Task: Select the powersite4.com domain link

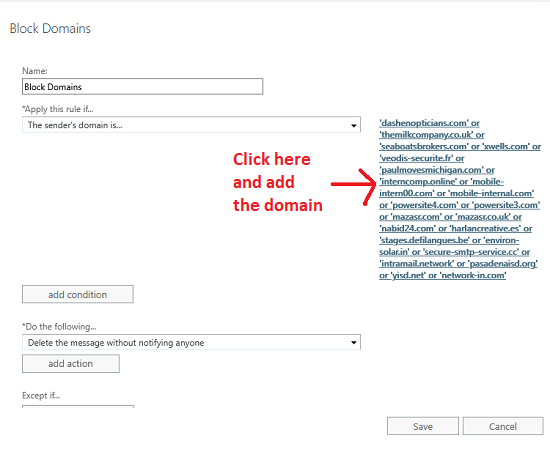Action: tap(425, 205)
